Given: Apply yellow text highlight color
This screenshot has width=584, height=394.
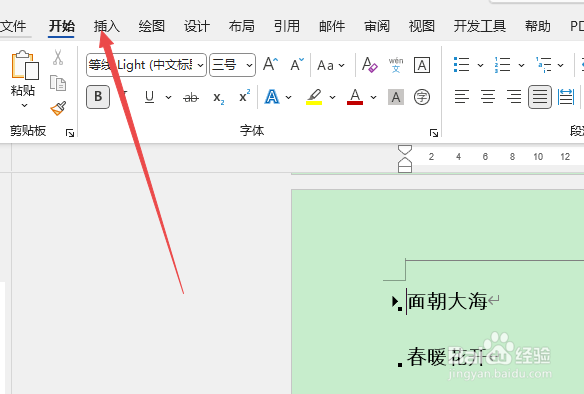Looking at the screenshot, I should (314, 97).
